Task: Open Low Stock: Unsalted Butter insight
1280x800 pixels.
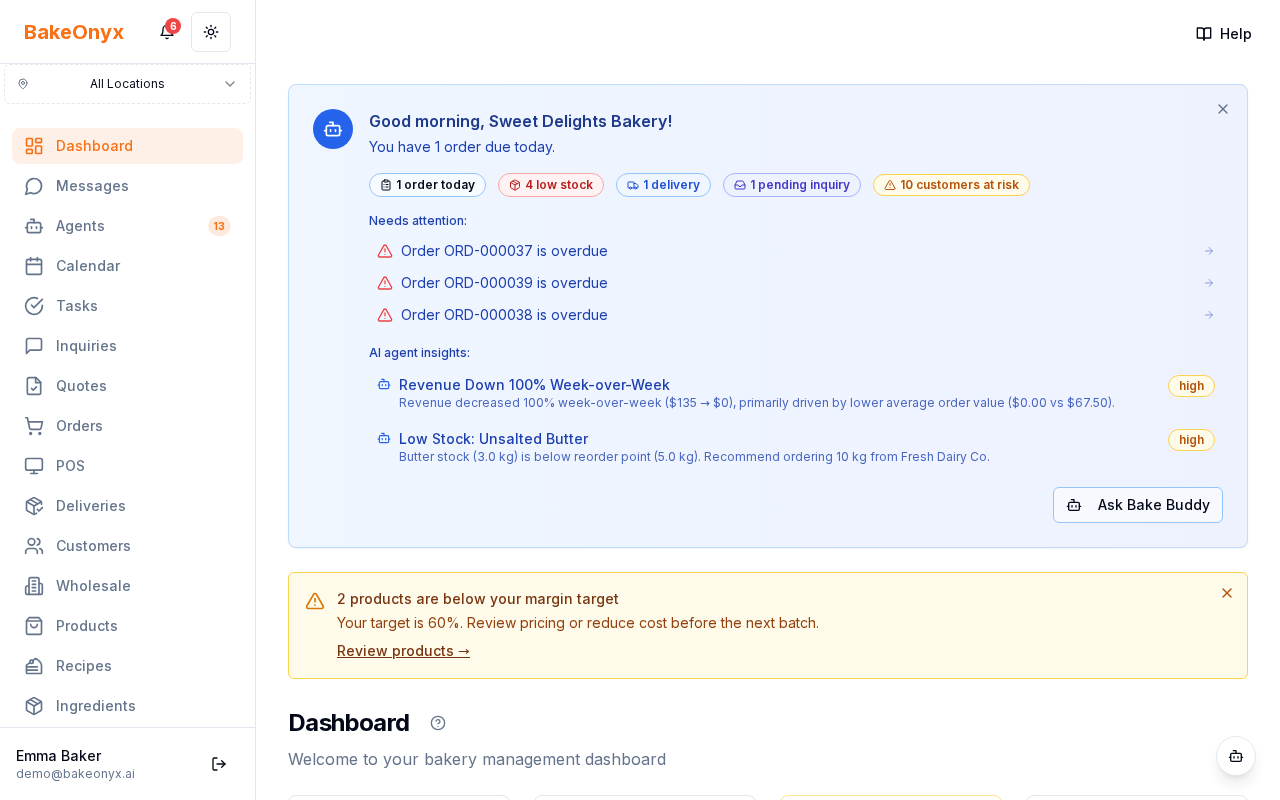Action: click(796, 447)
